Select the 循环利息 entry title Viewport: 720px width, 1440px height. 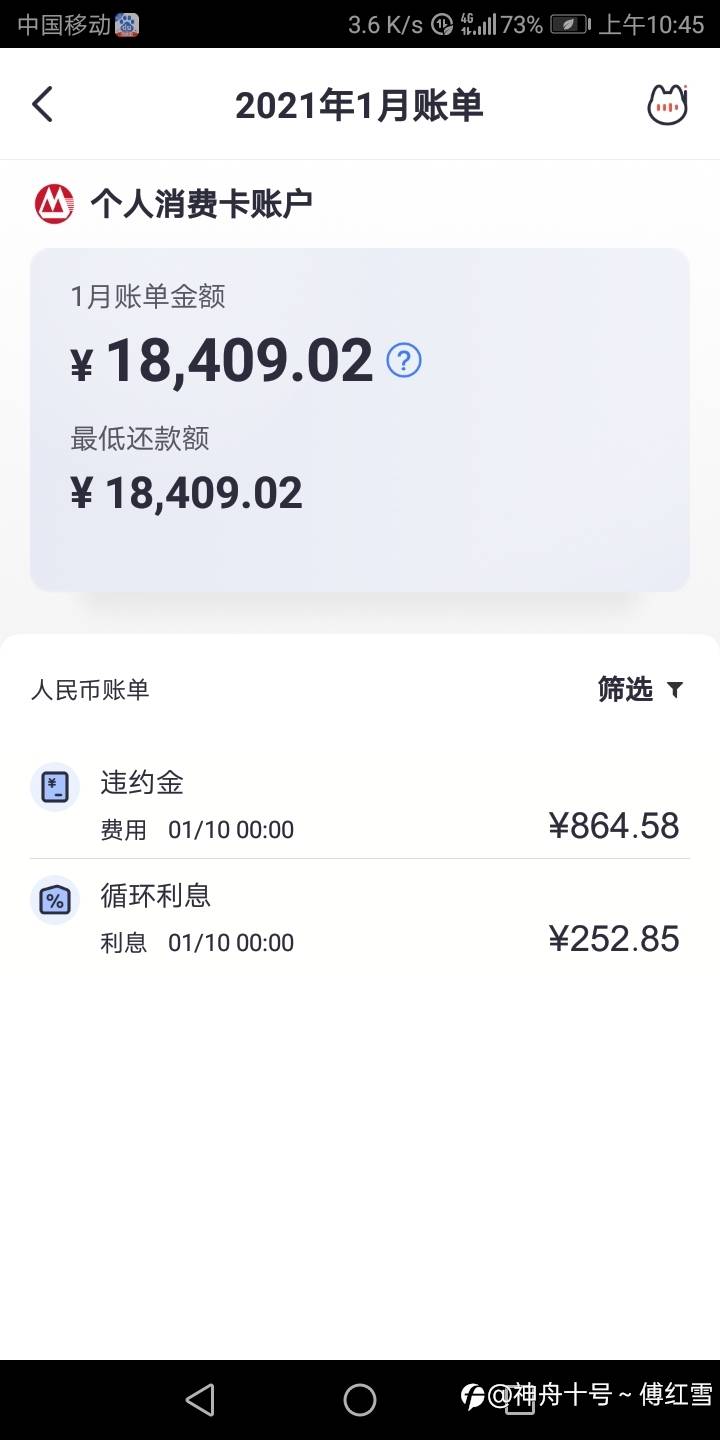[x=155, y=895]
